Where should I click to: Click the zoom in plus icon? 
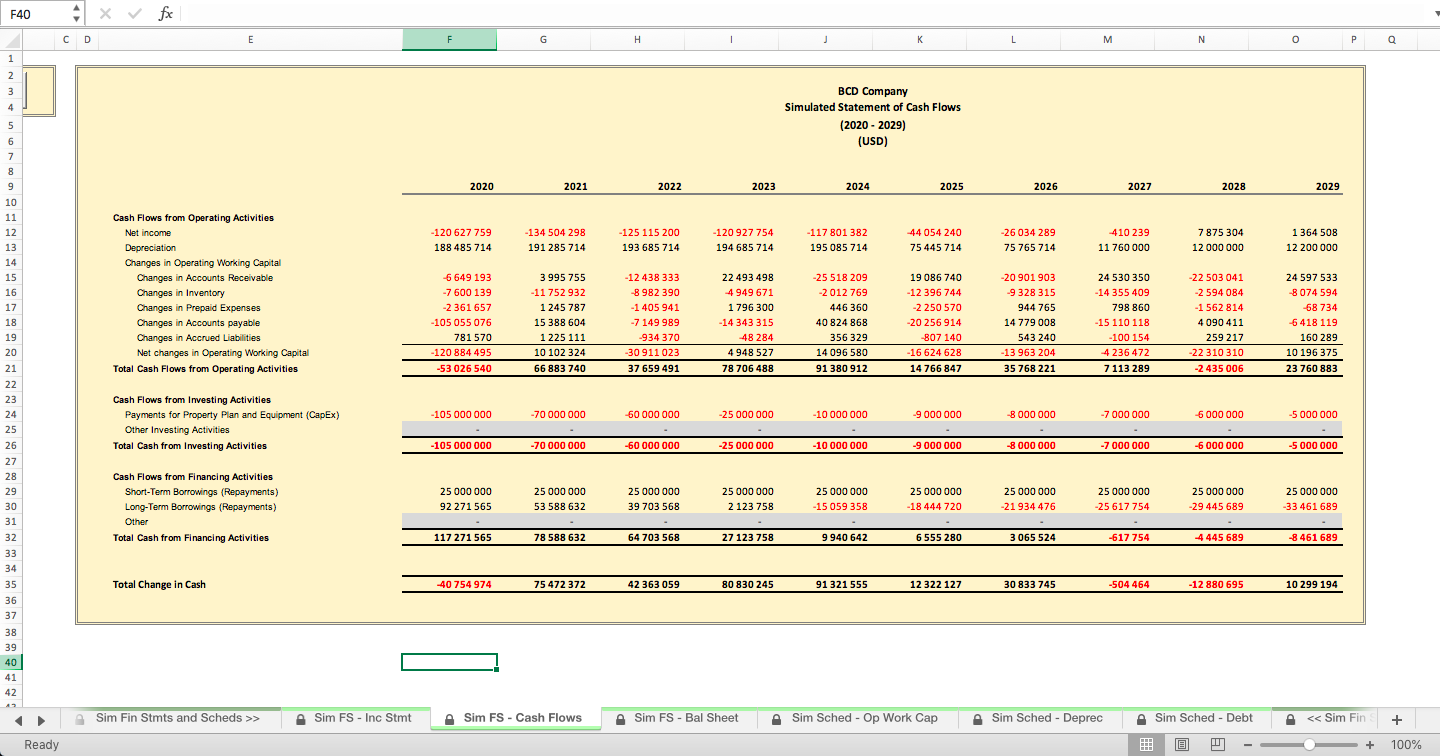(1369, 744)
